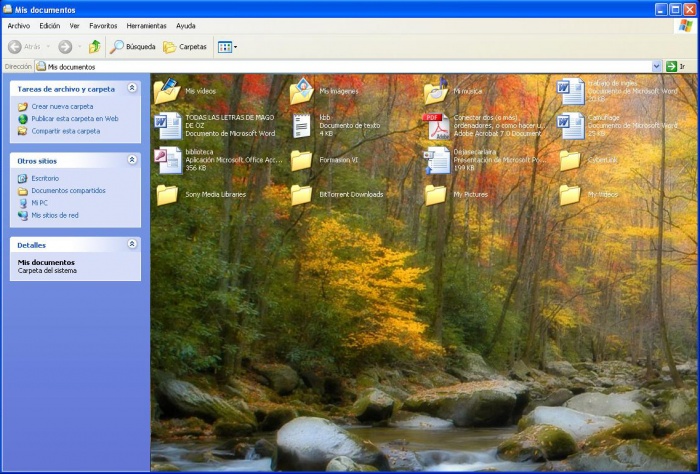This screenshot has width=700, height=474.
Task: Click the file name text 'Camuflage'
Action: tap(604, 117)
